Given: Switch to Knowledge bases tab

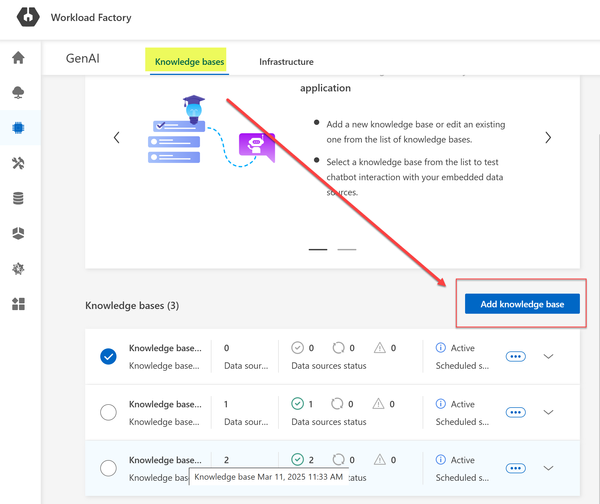Looking at the screenshot, I should click(x=189, y=62).
